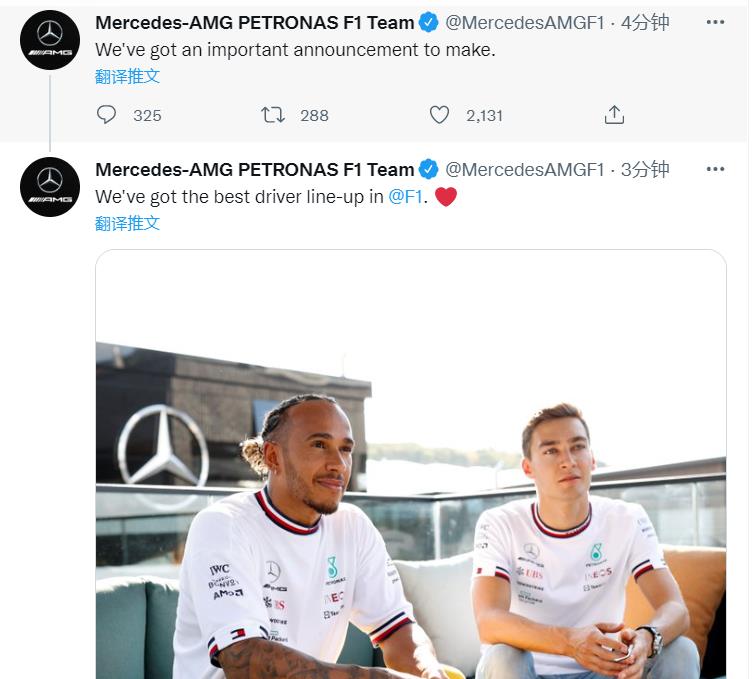The width and height of the screenshot is (756, 679).
Task: Click the Mercedes AMG avatar on second tweet
Action: coord(50,187)
